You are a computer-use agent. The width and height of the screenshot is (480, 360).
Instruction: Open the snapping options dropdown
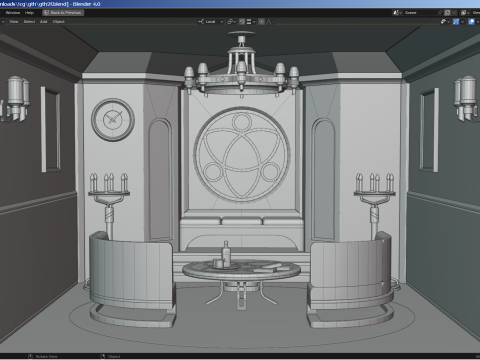(251, 22)
